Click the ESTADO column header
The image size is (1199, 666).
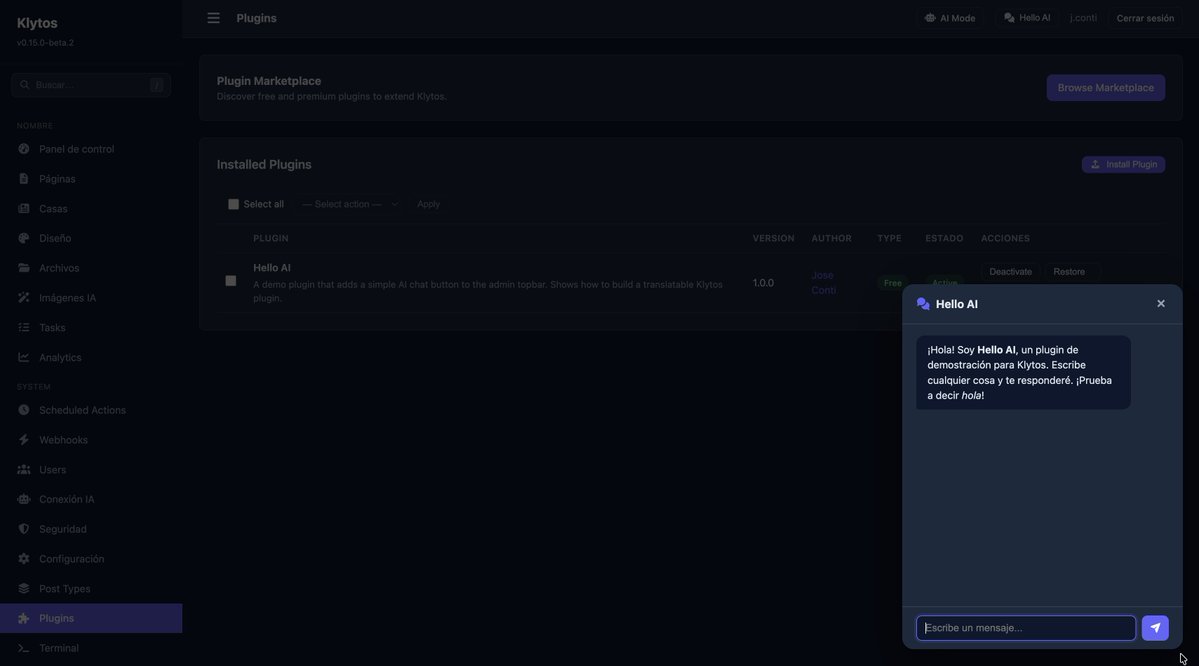click(x=944, y=239)
